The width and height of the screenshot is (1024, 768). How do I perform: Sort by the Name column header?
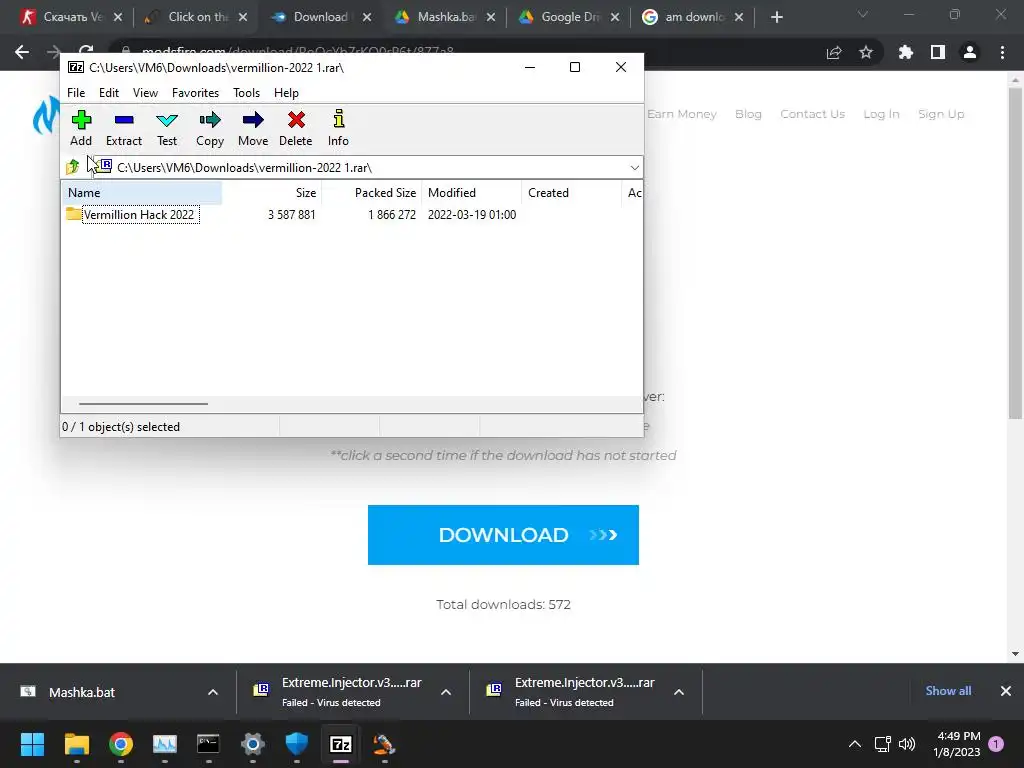coord(142,193)
